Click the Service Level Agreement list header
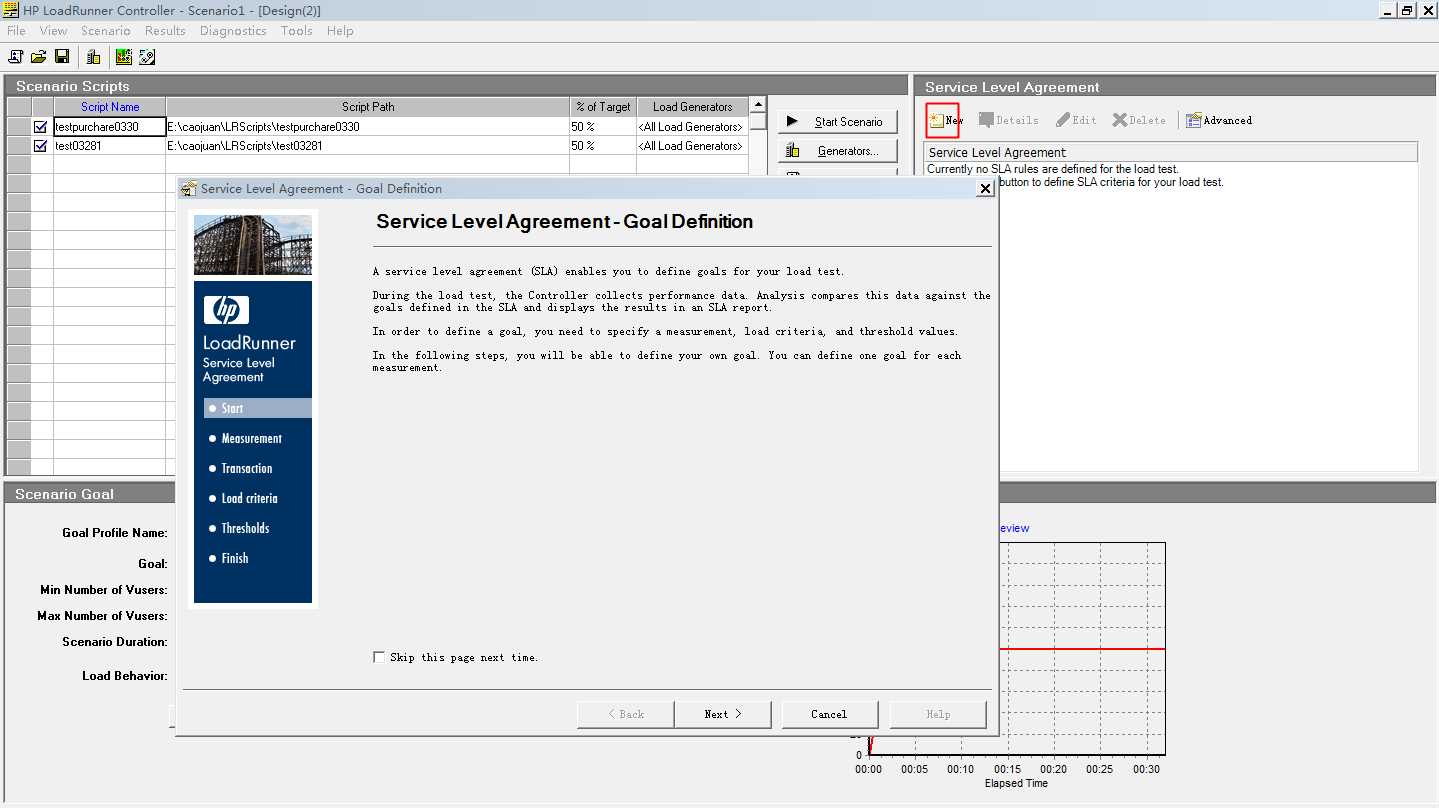 1170,152
